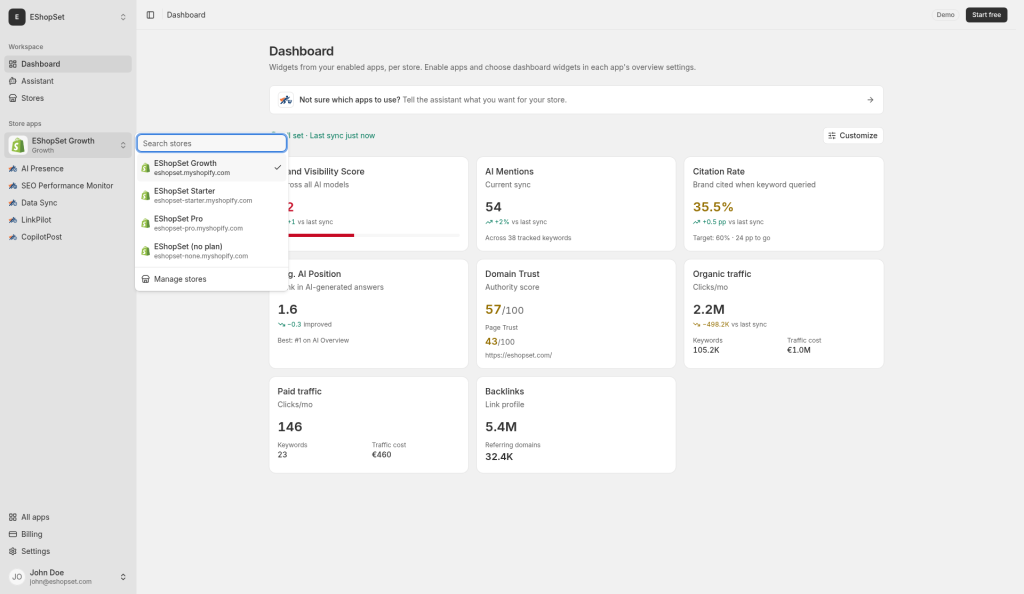Open Manage stores from dropdown
The image size is (1024, 594).
(212, 279)
